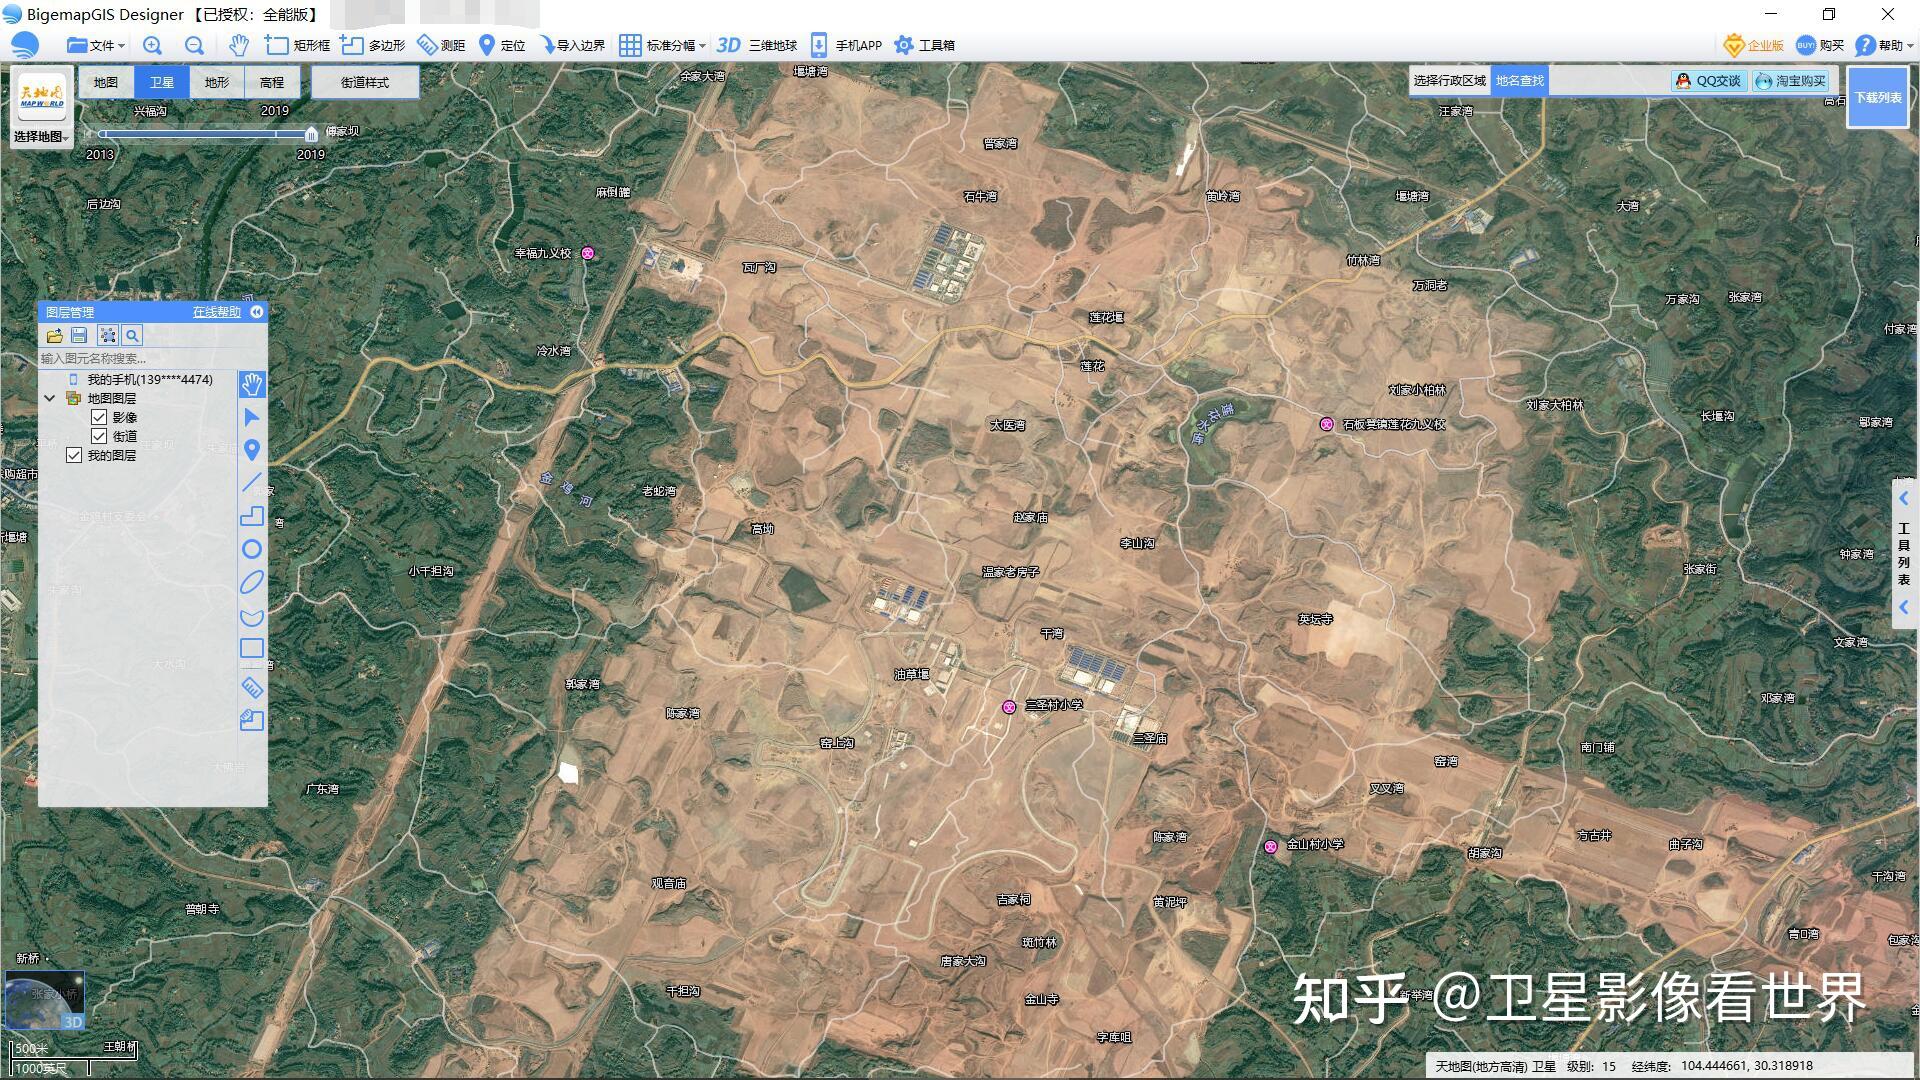Click the 定位 locate icon
The image size is (1920, 1080).
(487, 45)
